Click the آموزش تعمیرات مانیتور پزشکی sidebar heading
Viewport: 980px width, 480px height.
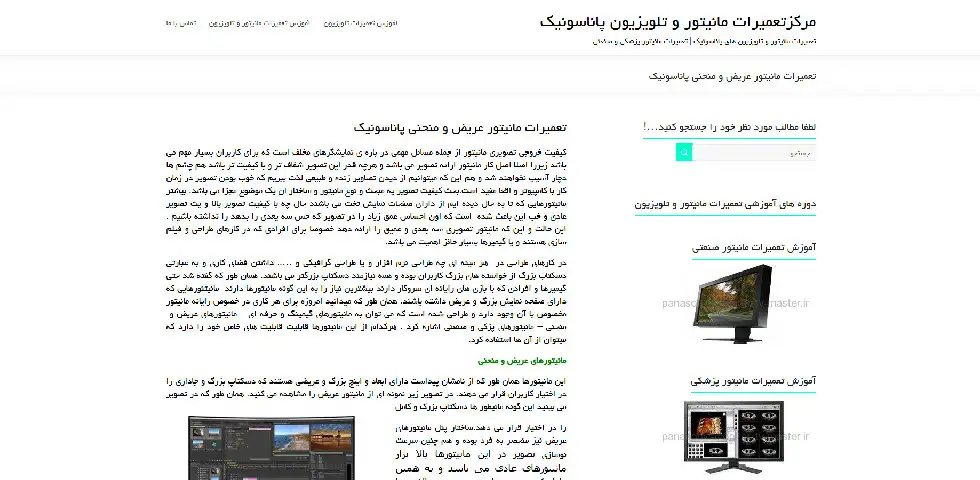(x=753, y=381)
